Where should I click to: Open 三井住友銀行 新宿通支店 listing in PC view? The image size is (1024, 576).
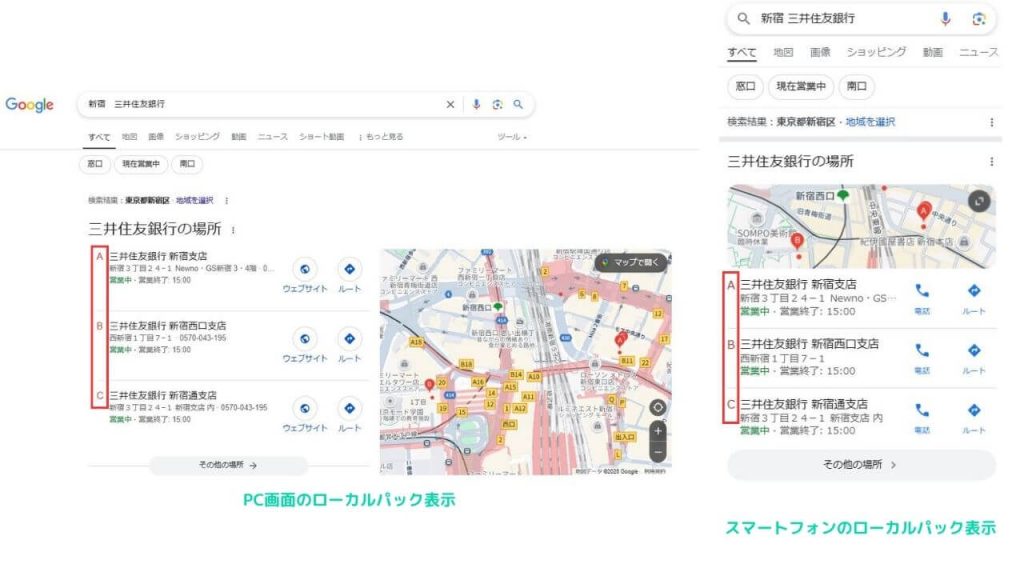click(x=163, y=395)
